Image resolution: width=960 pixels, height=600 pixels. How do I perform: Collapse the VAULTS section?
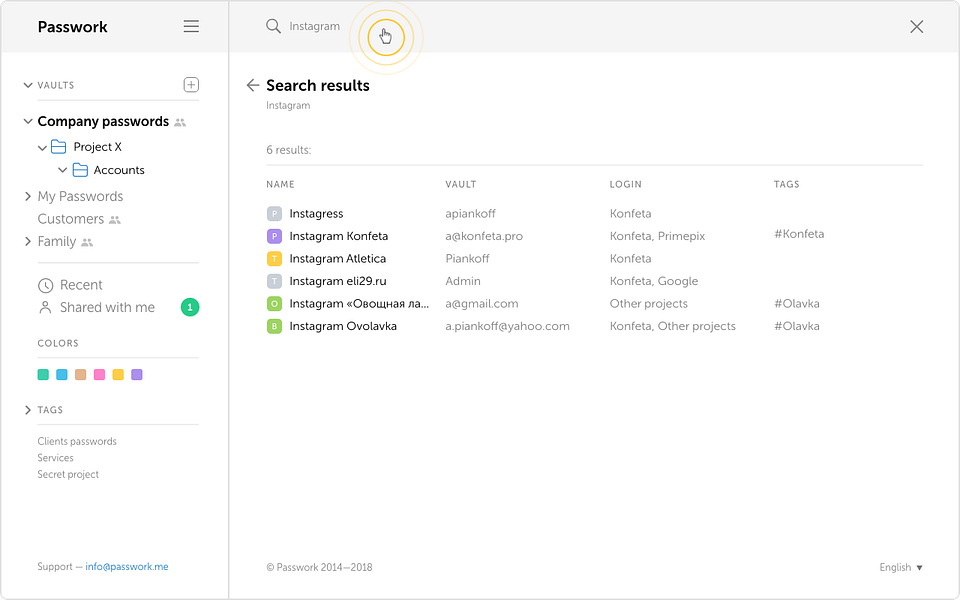[x=28, y=85]
